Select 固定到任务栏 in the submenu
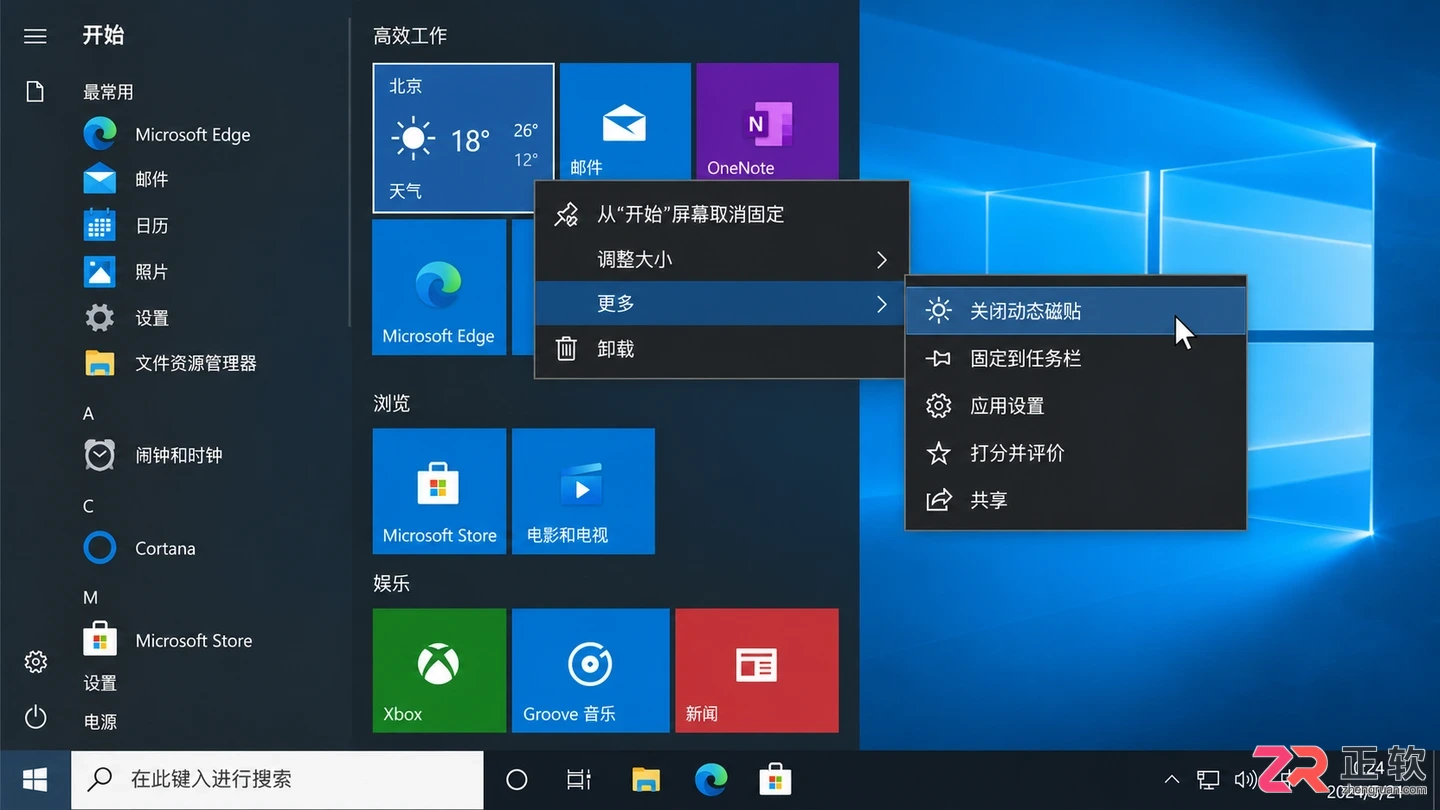Image resolution: width=1440 pixels, height=810 pixels. click(1076, 358)
